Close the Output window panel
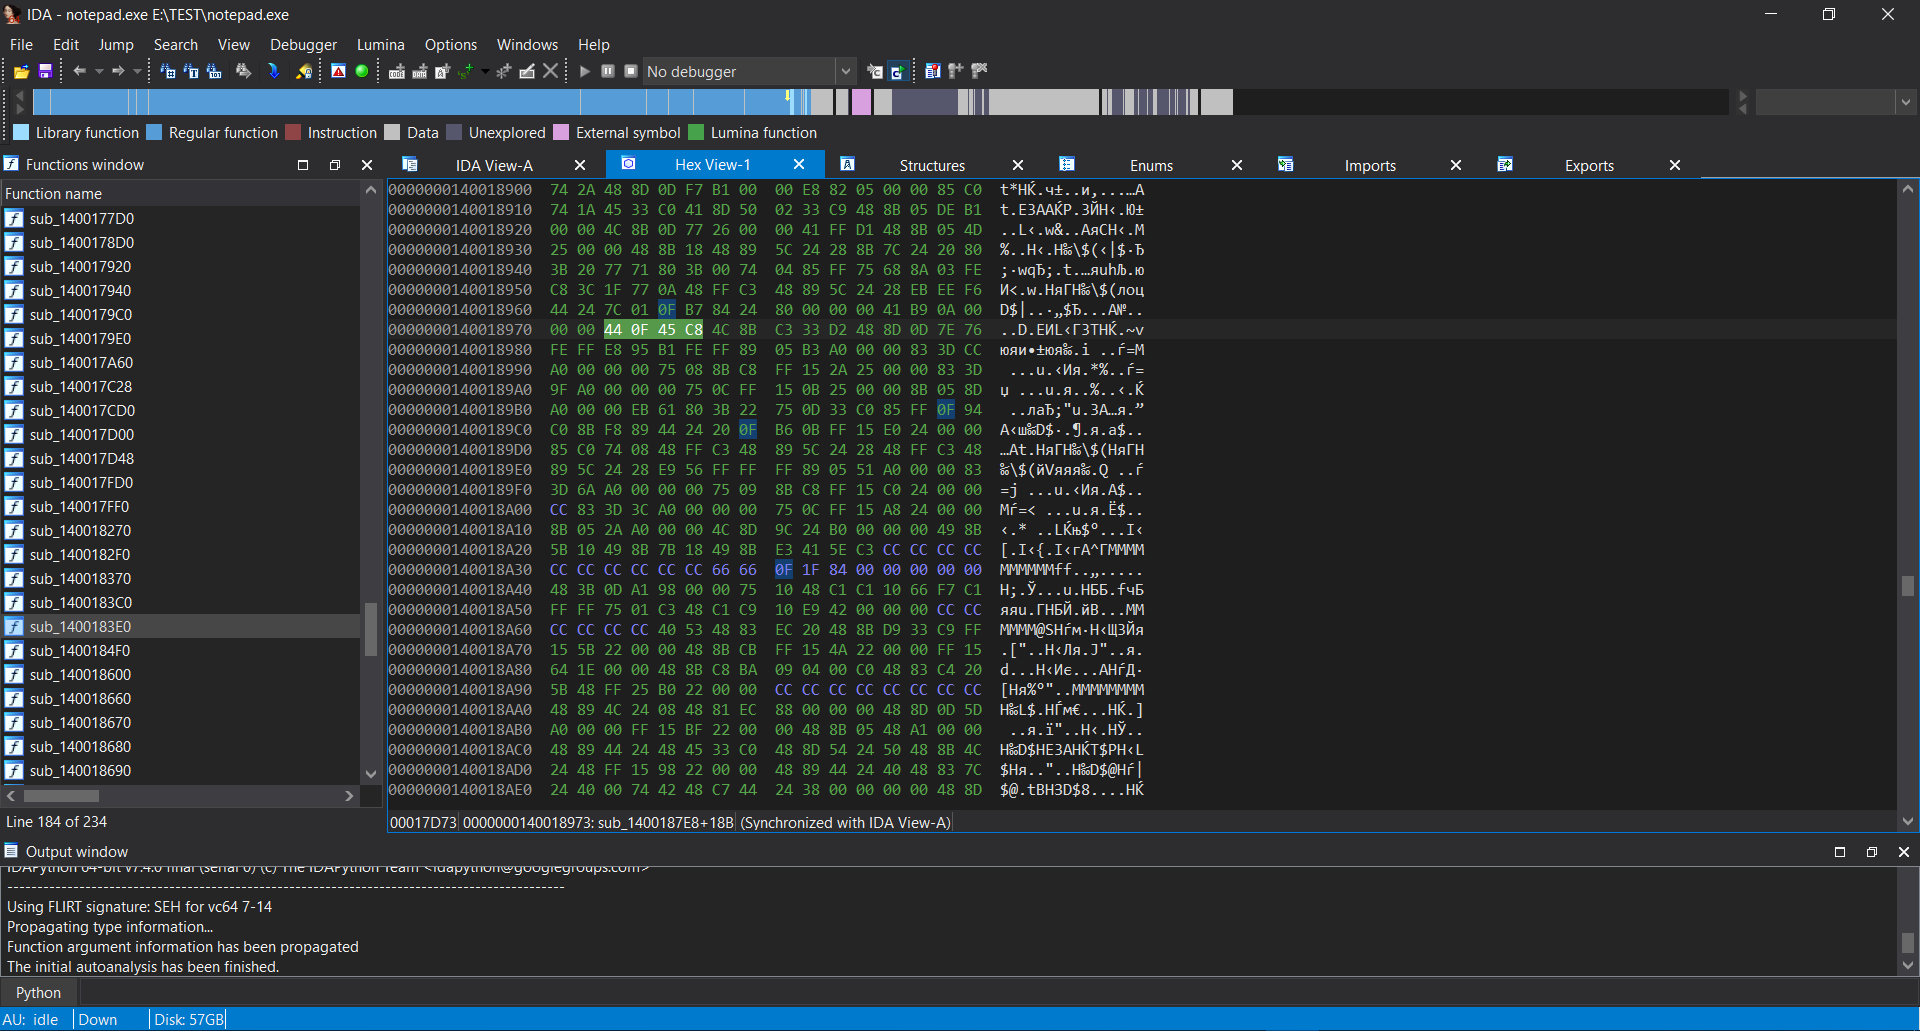The height and width of the screenshot is (1031, 1920). click(x=1903, y=852)
